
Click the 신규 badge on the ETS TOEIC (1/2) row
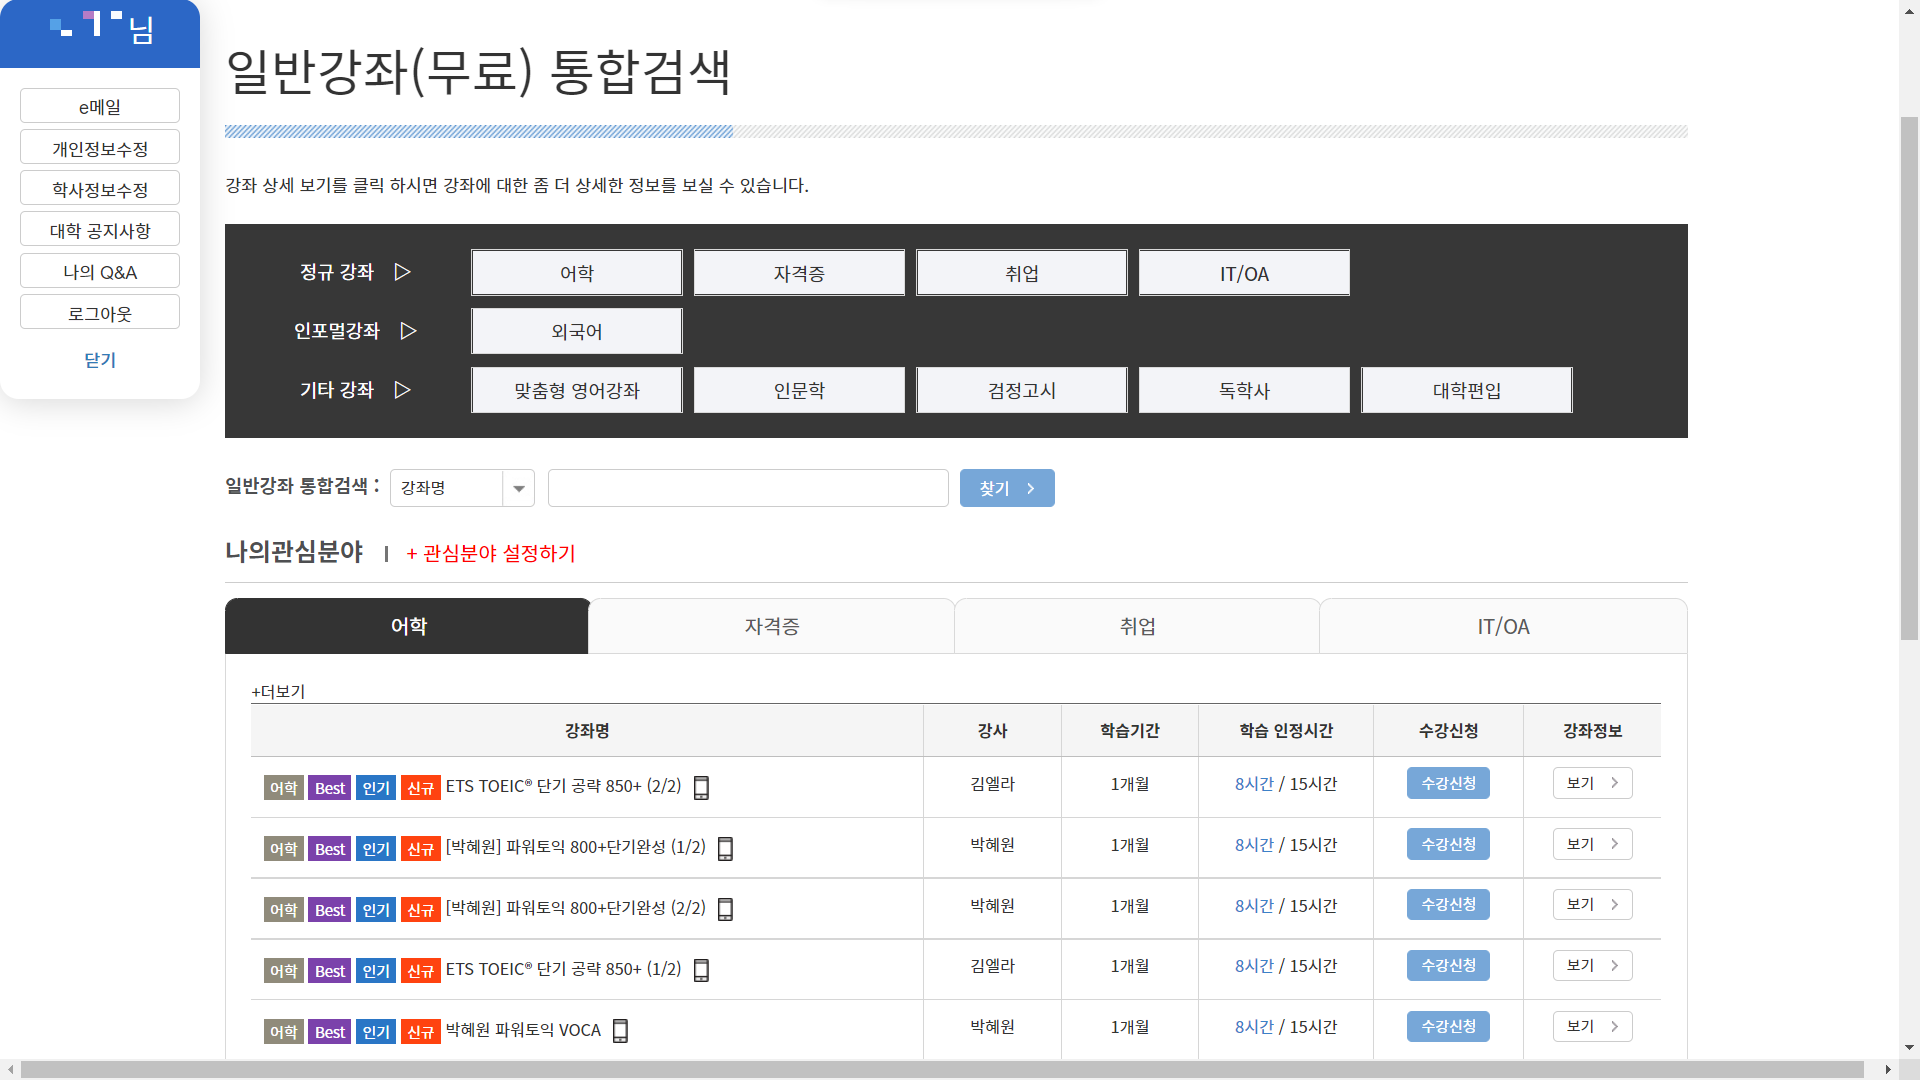click(420, 971)
